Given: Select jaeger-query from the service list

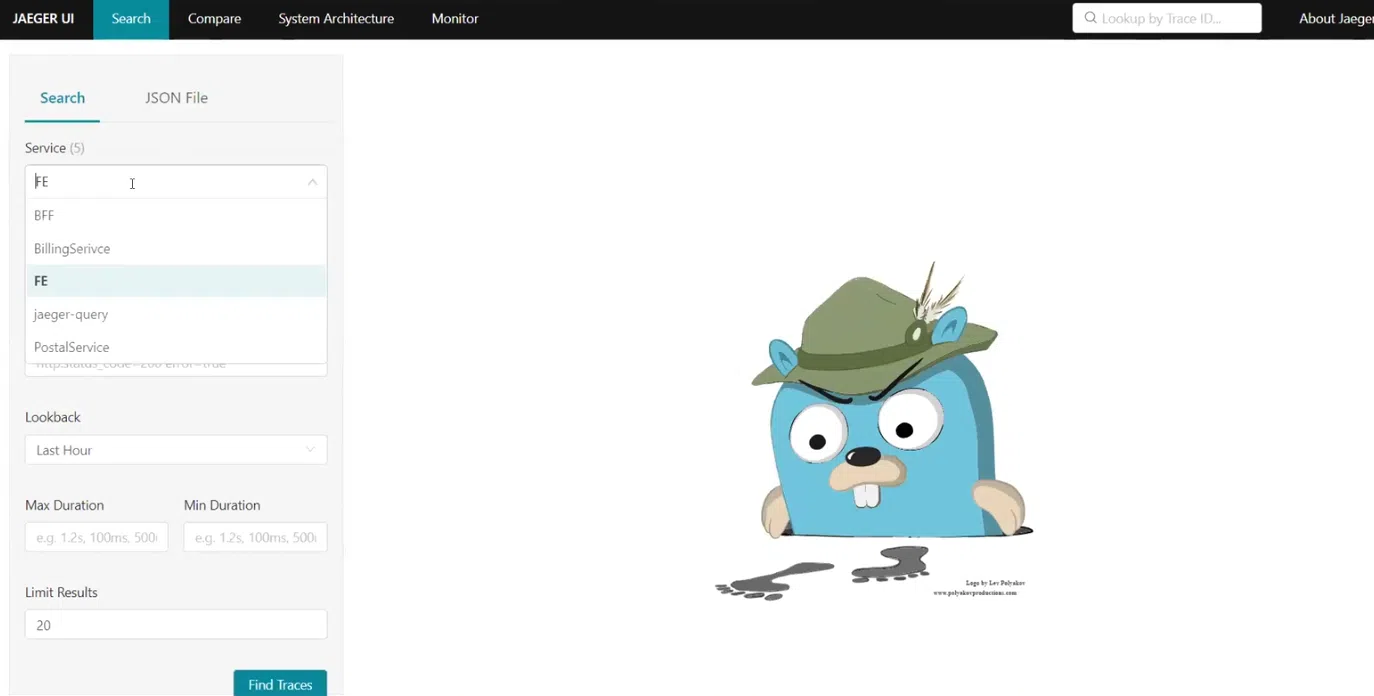Looking at the screenshot, I should tap(176, 314).
